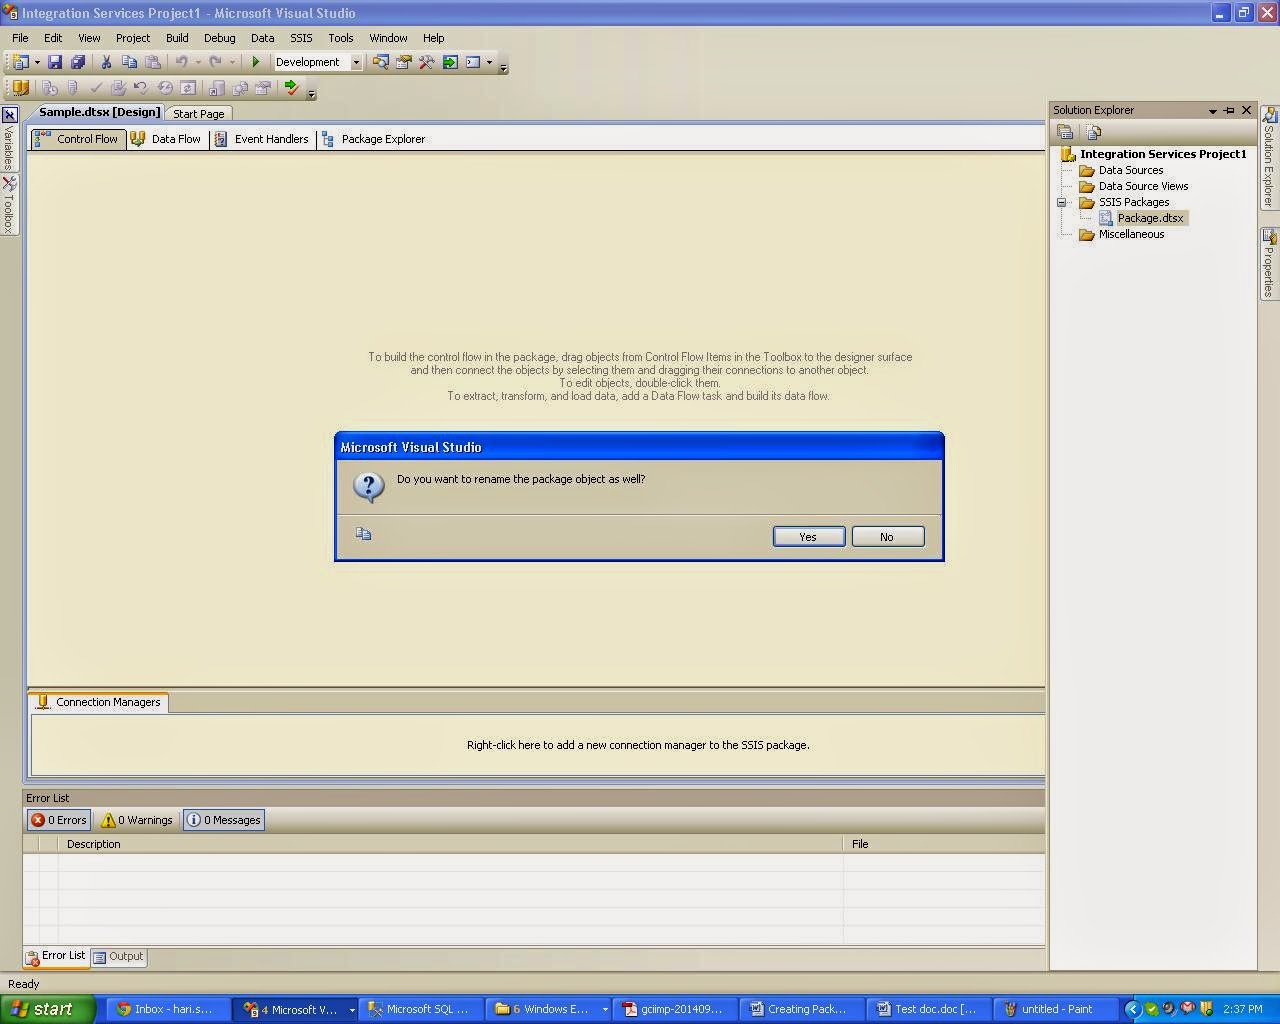1280x1024 pixels.
Task: Click the Command Window toolbar icon
Action: click(473, 62)
